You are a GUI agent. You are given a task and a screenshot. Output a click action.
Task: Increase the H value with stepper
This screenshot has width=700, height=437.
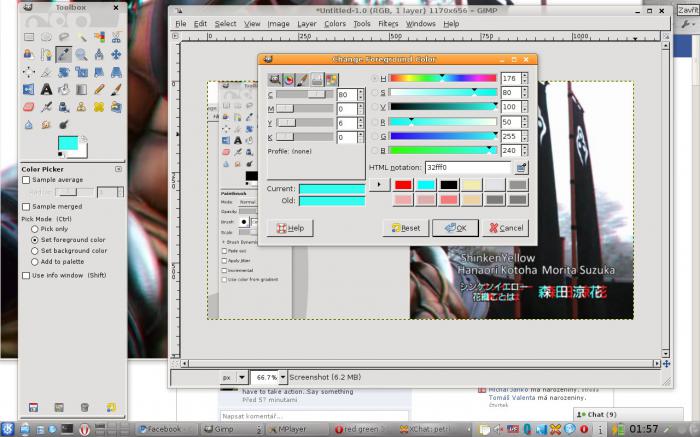click(525, 76)
